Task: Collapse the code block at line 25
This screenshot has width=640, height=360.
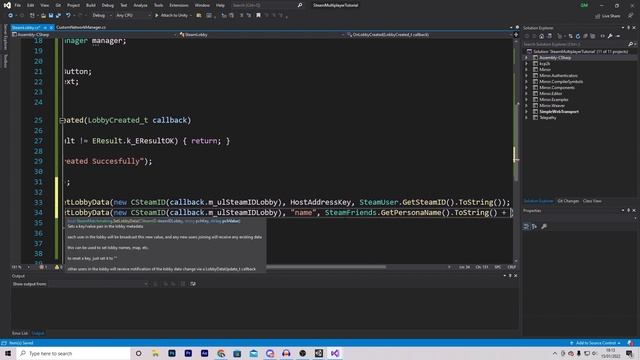Action: click(x=62, y=120)
